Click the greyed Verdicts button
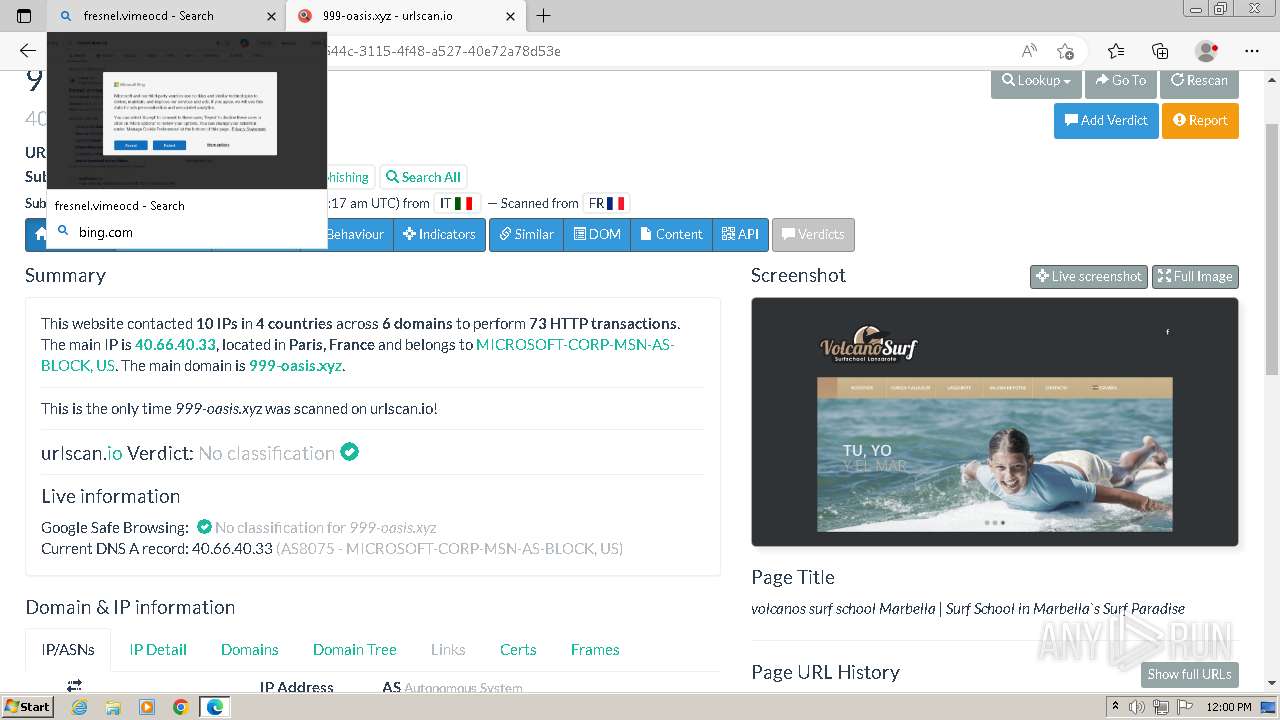The height and width of the screenshot is (720, 1280). pyautogui.click(x=813, y=234)
